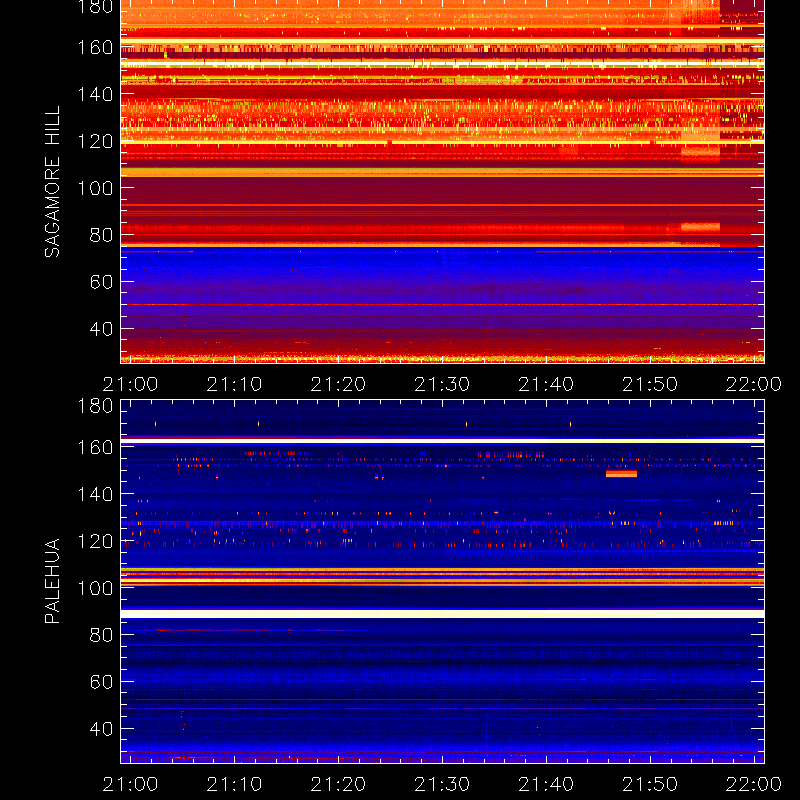The image size is (800, 800).
Task: Select the 140 label on Palehua axis
Action: click(95, 494)
